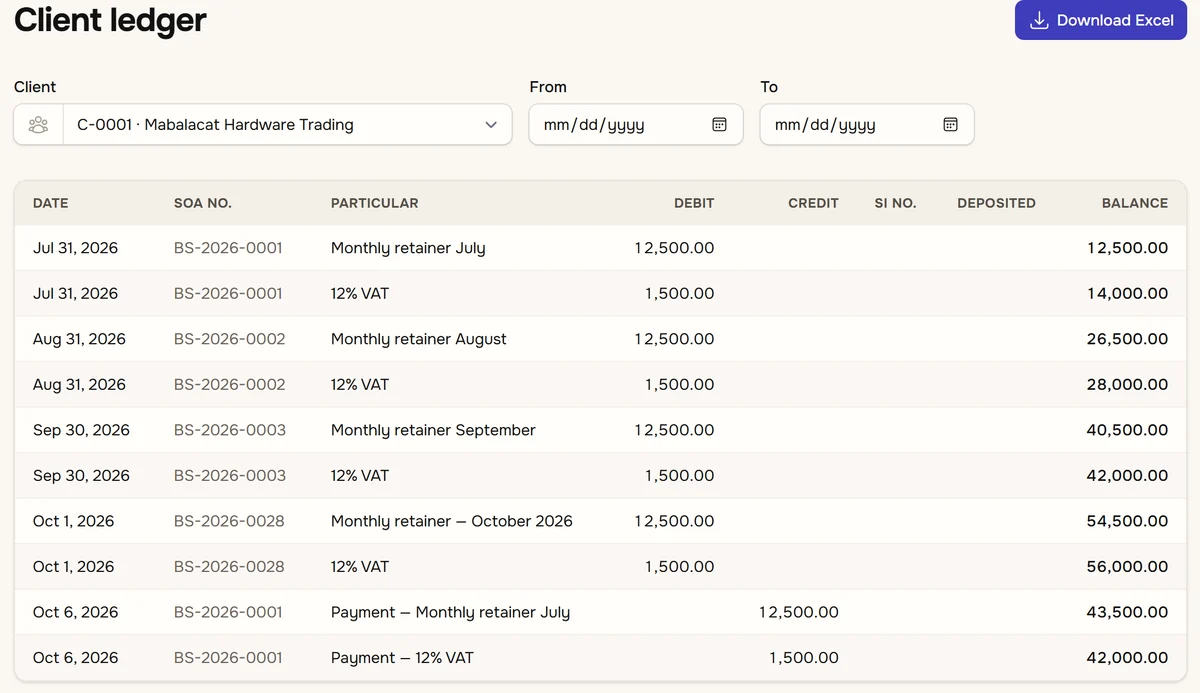
Task: Select the Monthly retainer August particular
Action: coord(419,339)
